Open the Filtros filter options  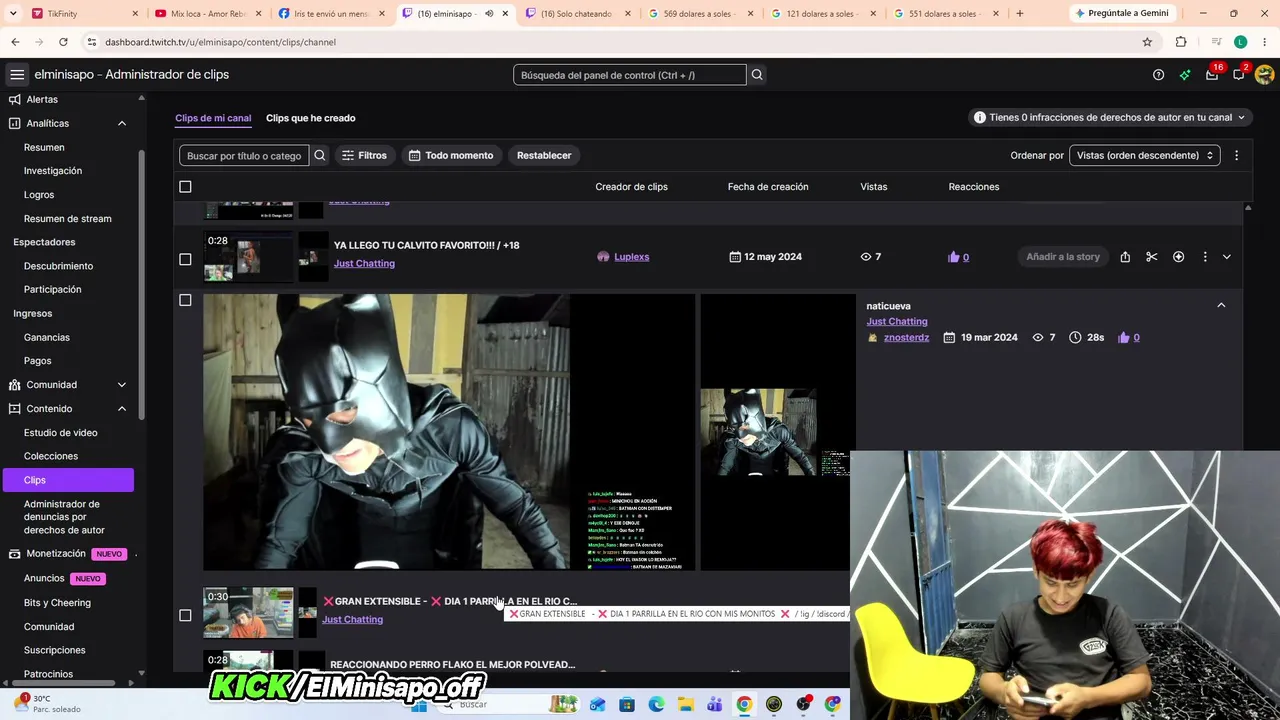coord(364,156)
